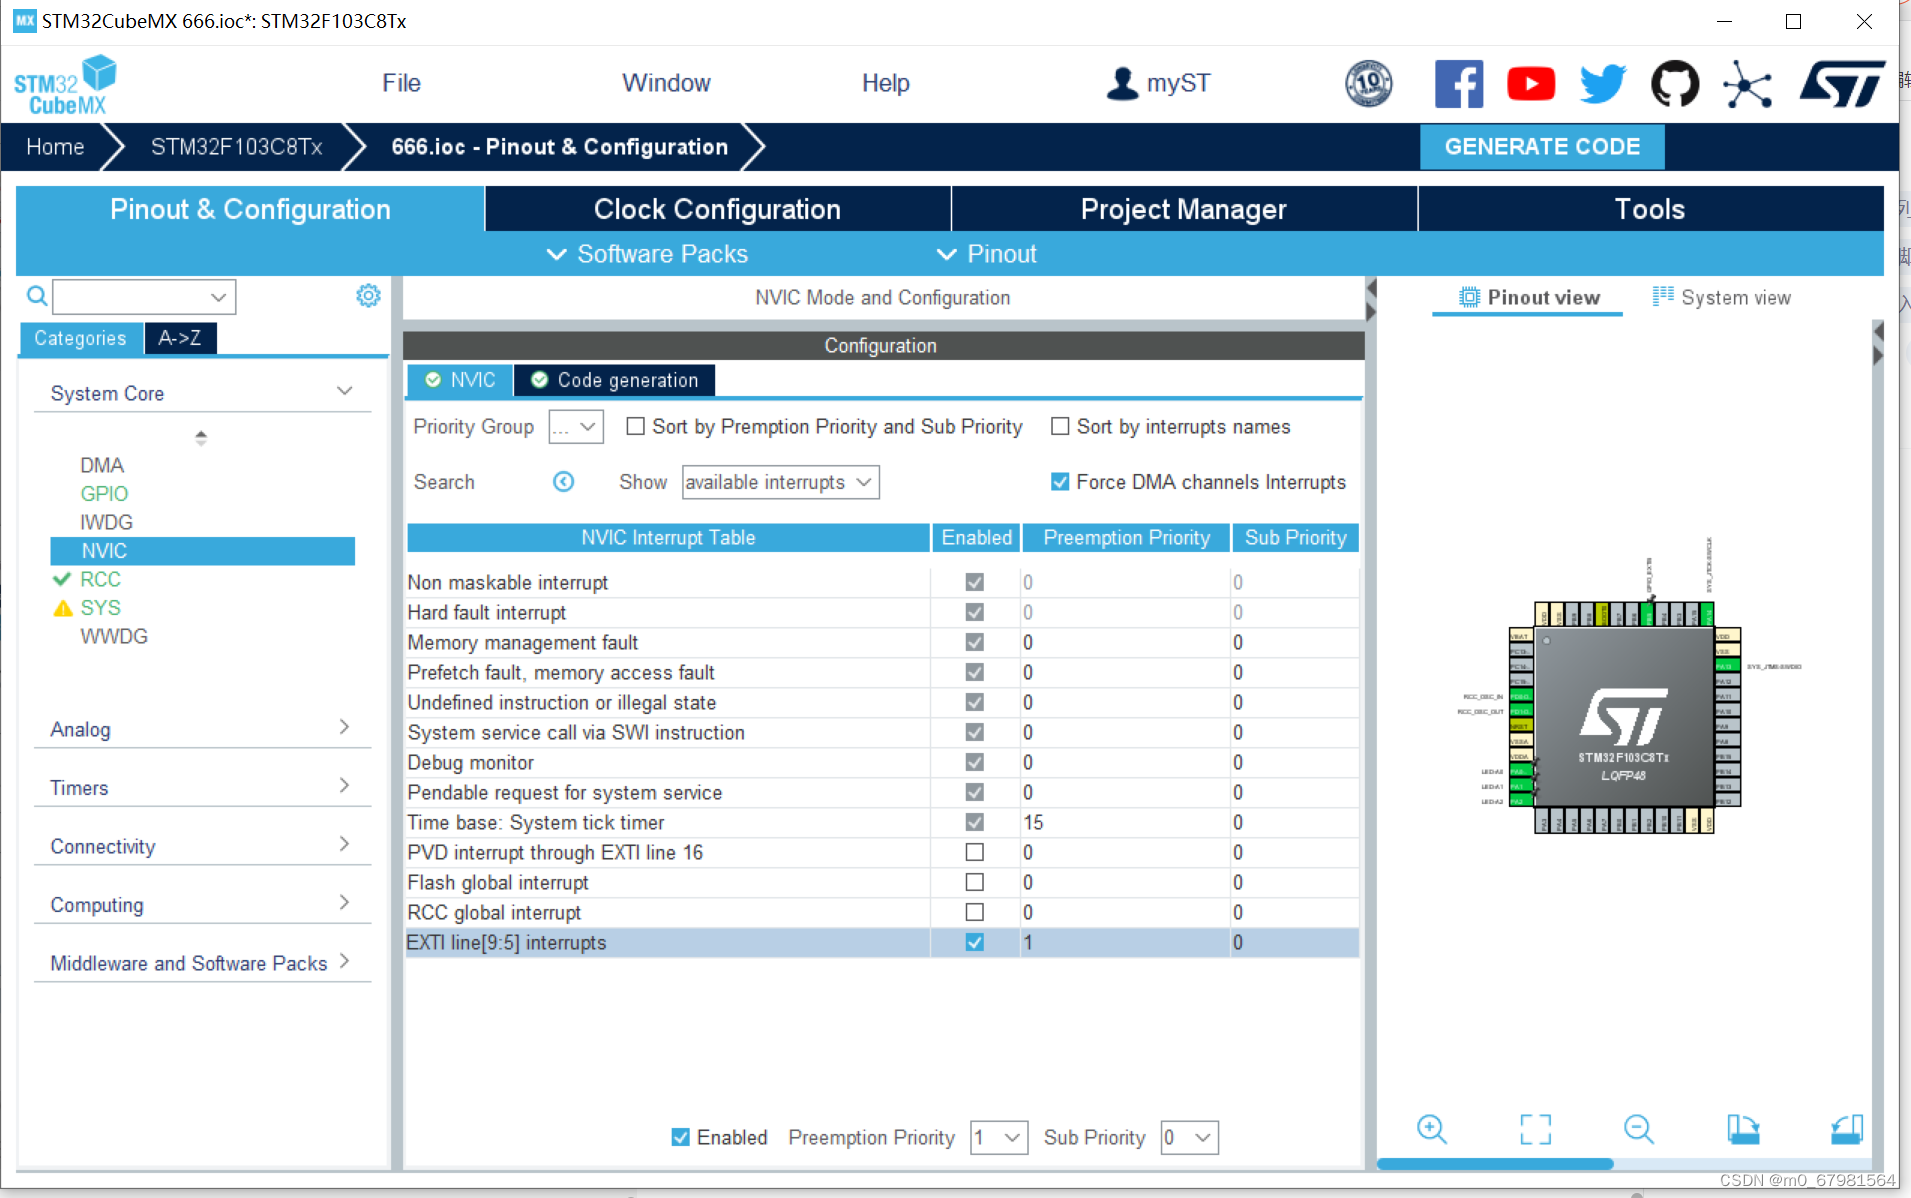Open the Facebook link icon
The height and width of the screenshot is (1198, 1911).
(x=1459, y=84)
